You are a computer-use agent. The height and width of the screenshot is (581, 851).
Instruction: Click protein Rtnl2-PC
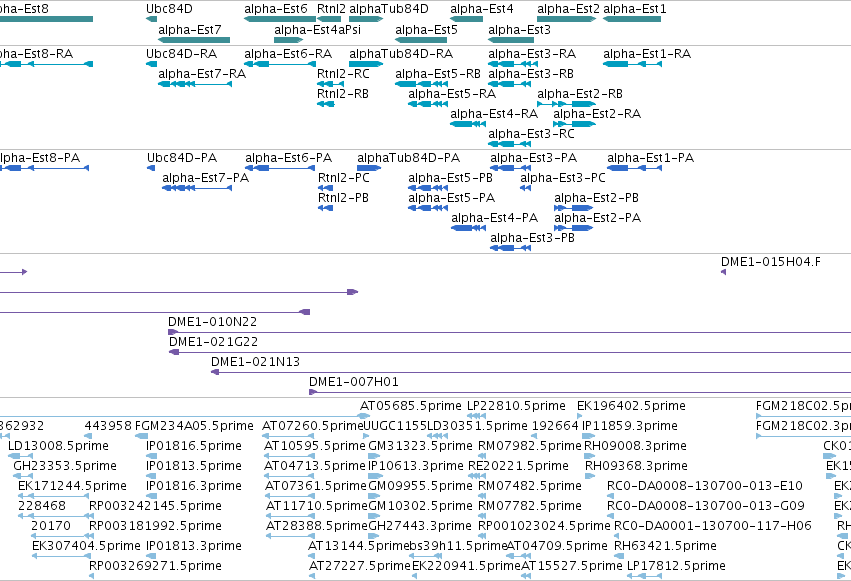[344, 178]
